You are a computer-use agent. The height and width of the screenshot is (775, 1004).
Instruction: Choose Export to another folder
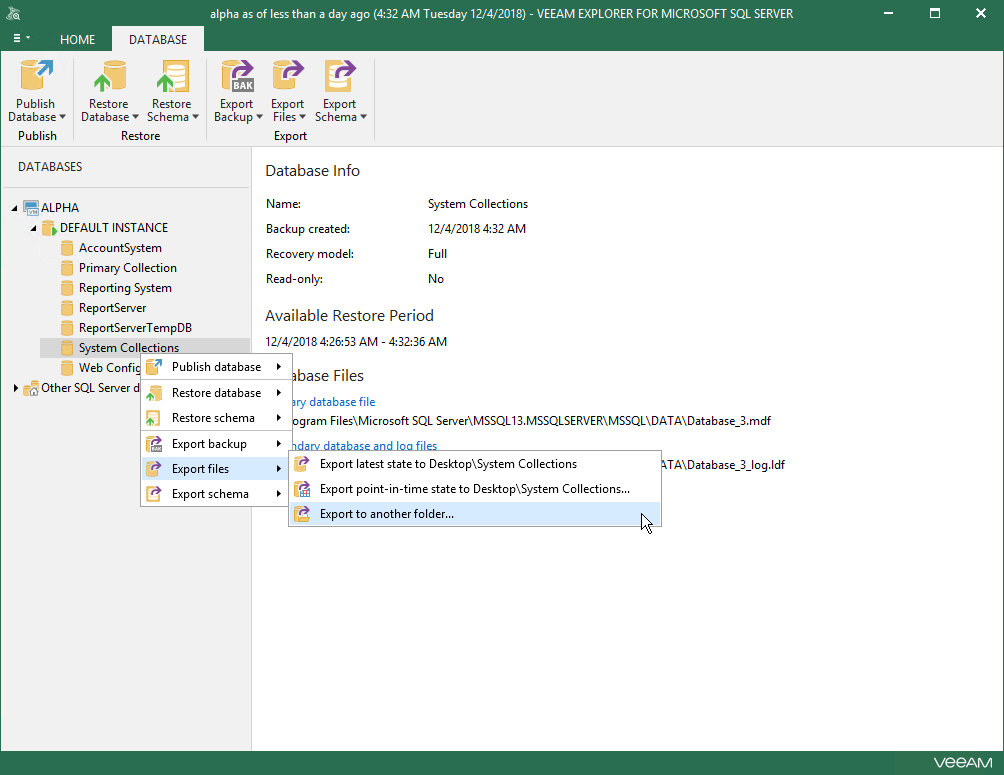tap(475, 514)
